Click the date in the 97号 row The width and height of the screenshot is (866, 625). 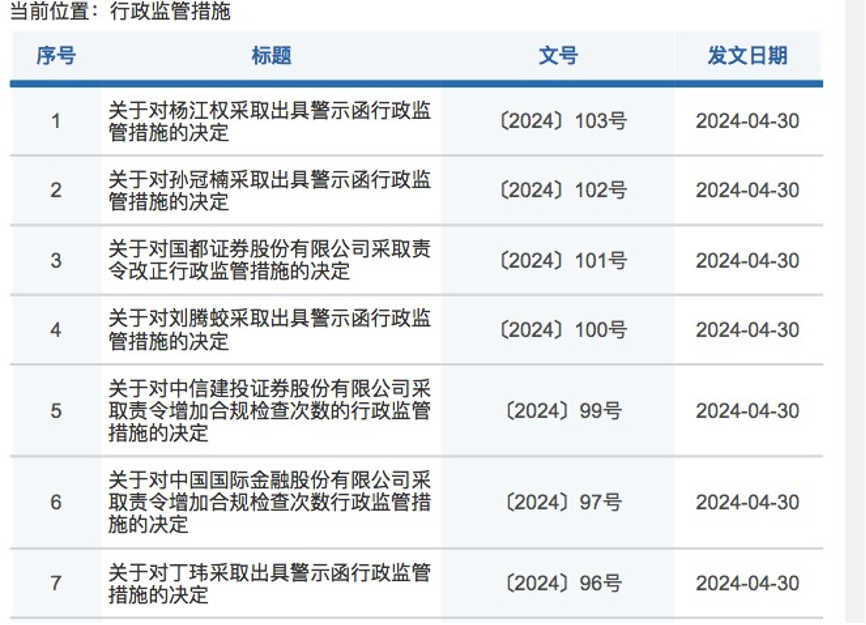click(x=747, y=502)
